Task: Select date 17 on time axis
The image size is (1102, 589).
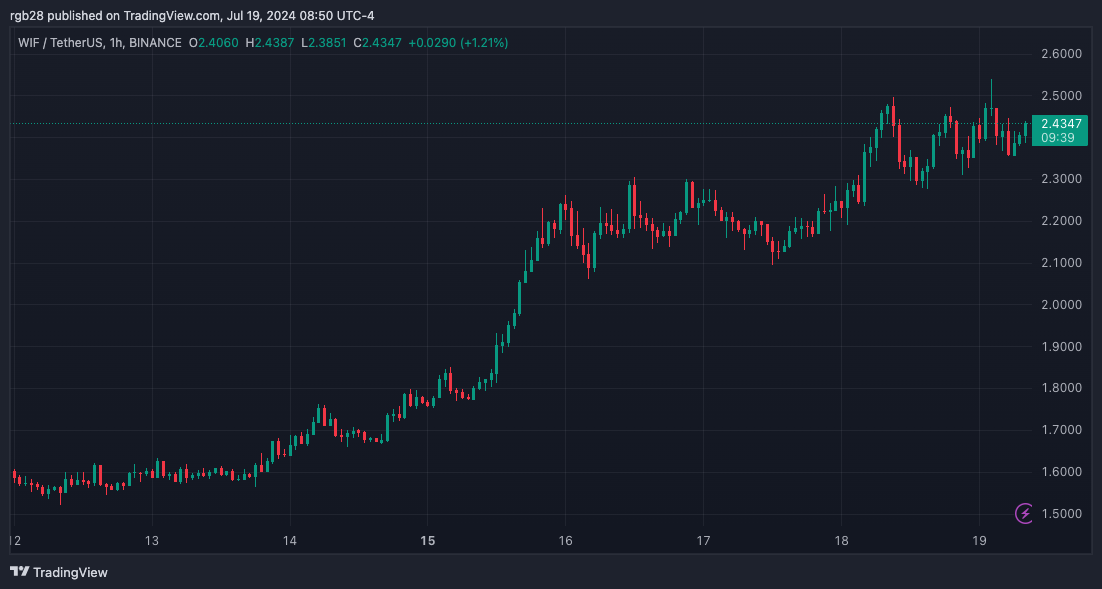Action: [703, 541]
